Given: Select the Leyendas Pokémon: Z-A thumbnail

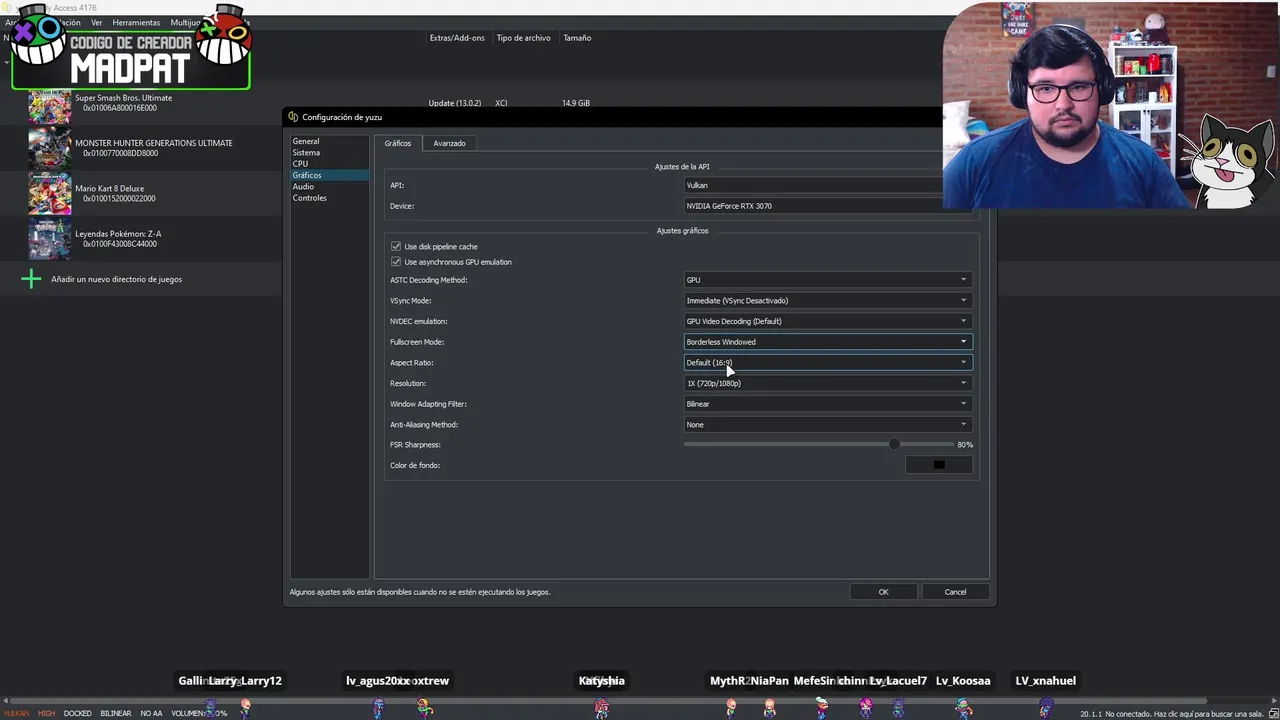Looking at the screenshot, I should 50,239.
